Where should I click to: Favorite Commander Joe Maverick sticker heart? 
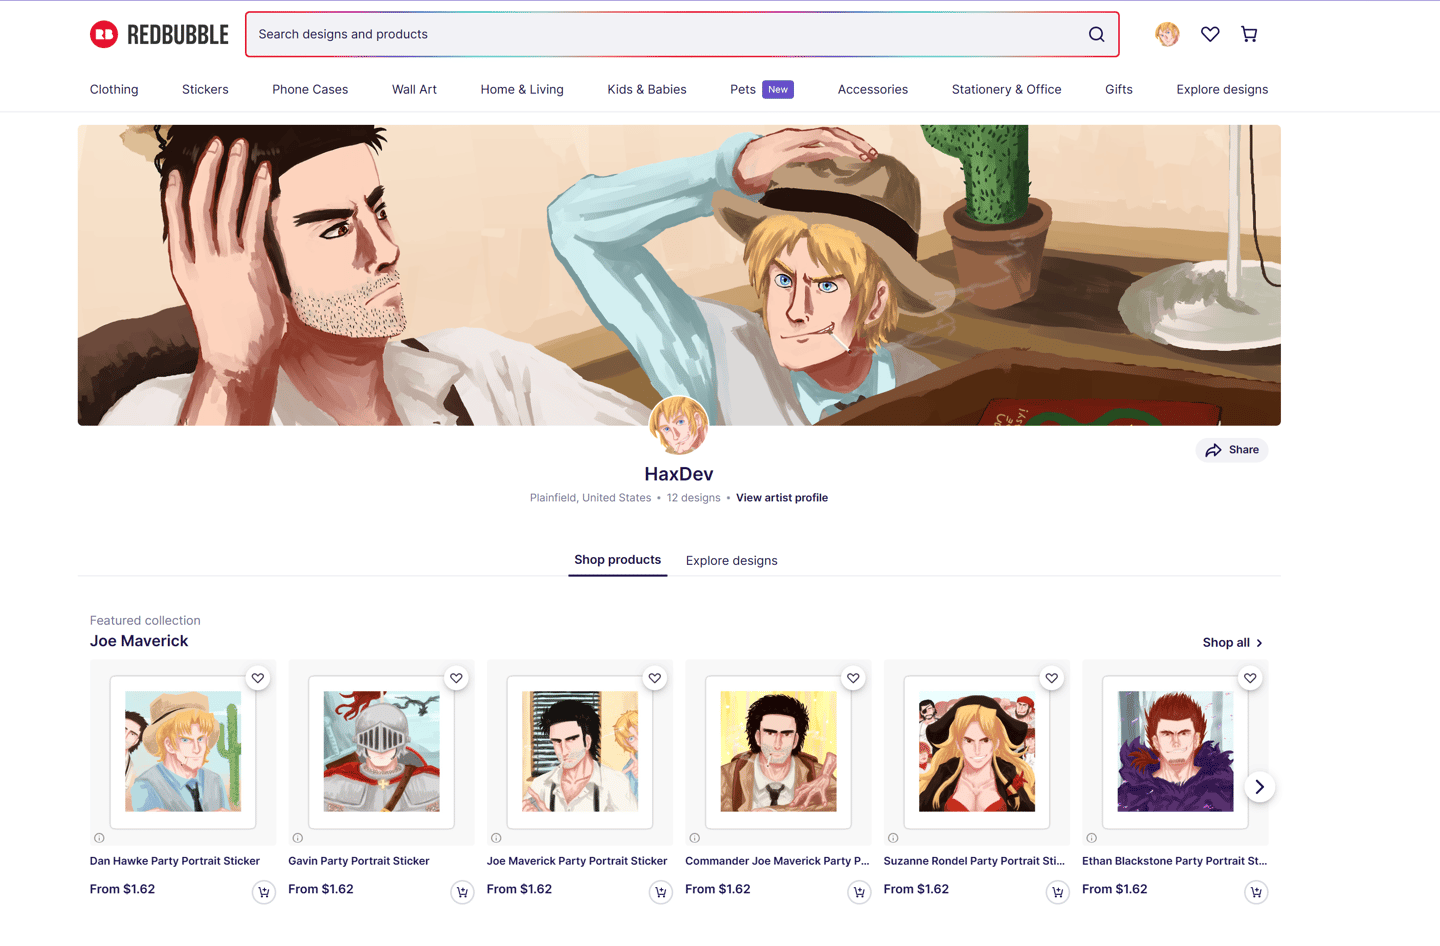click(853, 678)
